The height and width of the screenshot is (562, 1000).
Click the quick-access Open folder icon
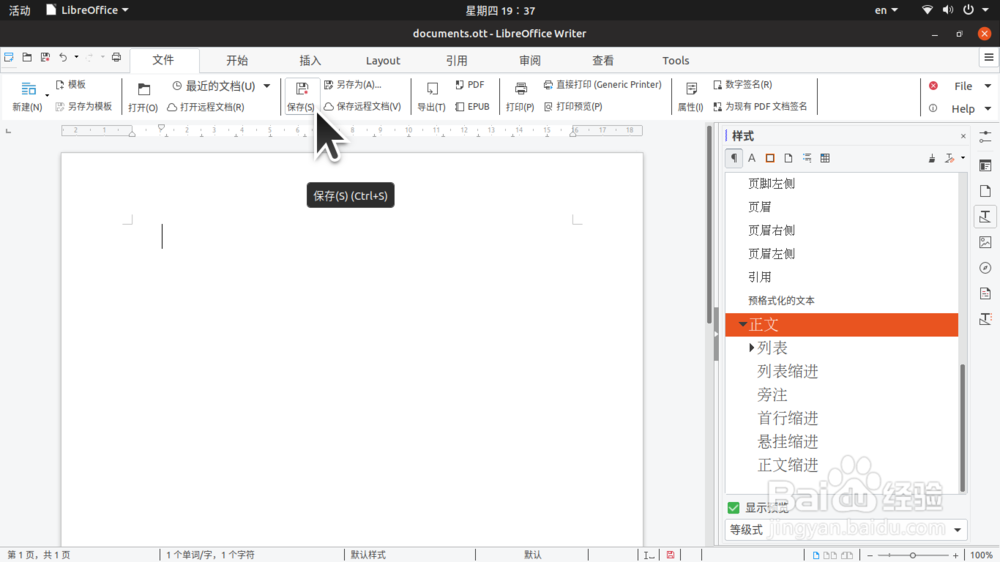pyautogui.click(x=27, y=57)
